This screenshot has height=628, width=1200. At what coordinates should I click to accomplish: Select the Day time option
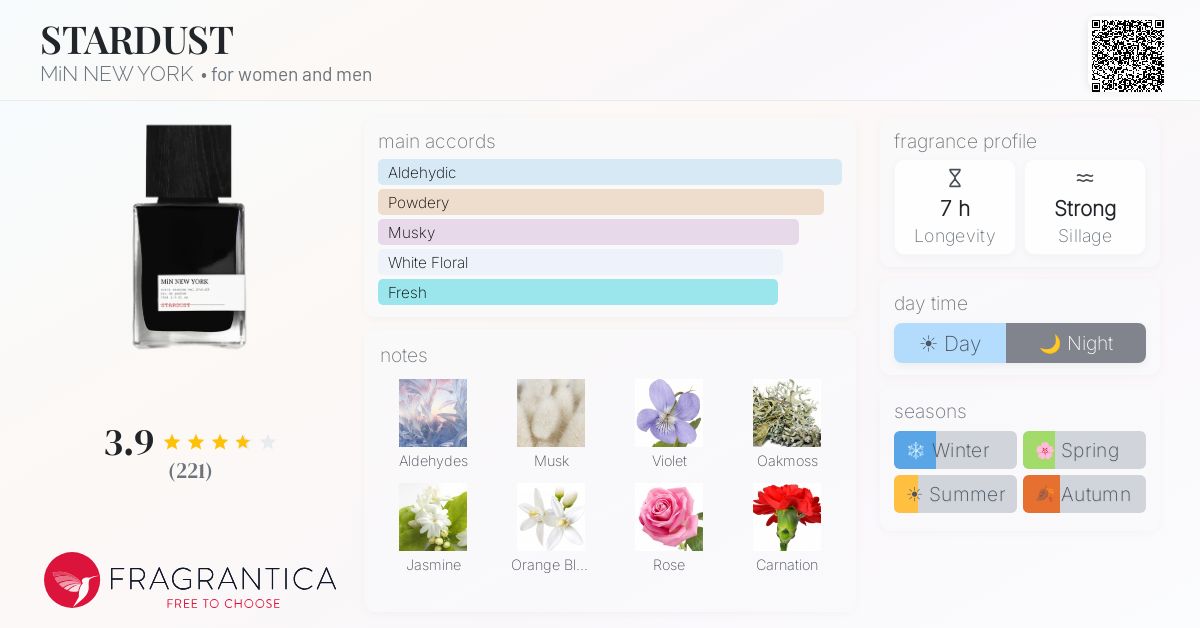[x=950, y=343]
